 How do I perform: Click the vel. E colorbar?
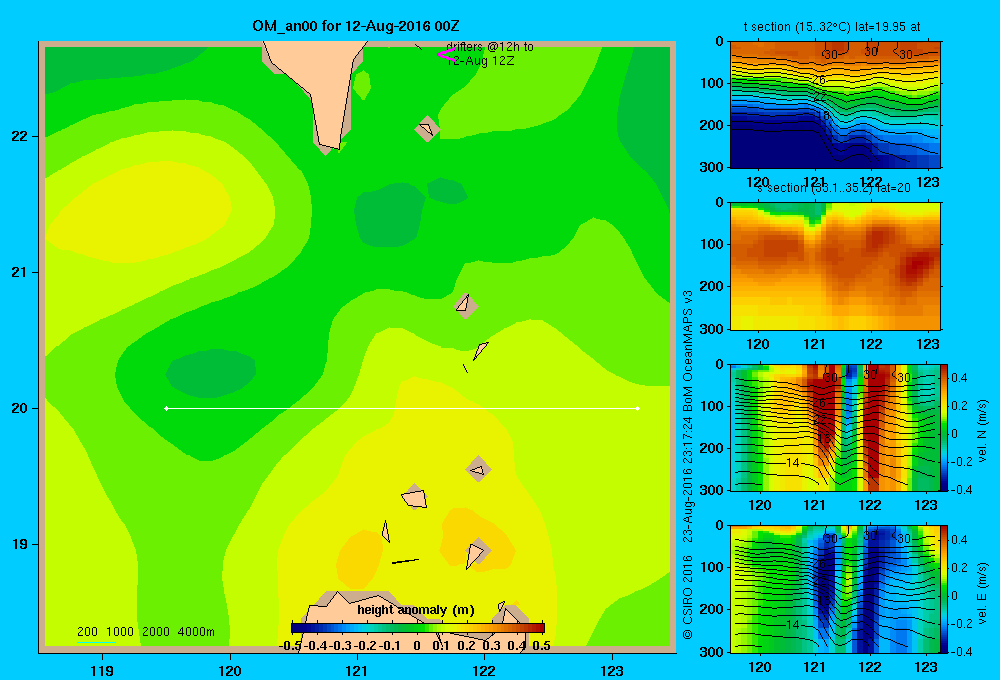(945, 589)
